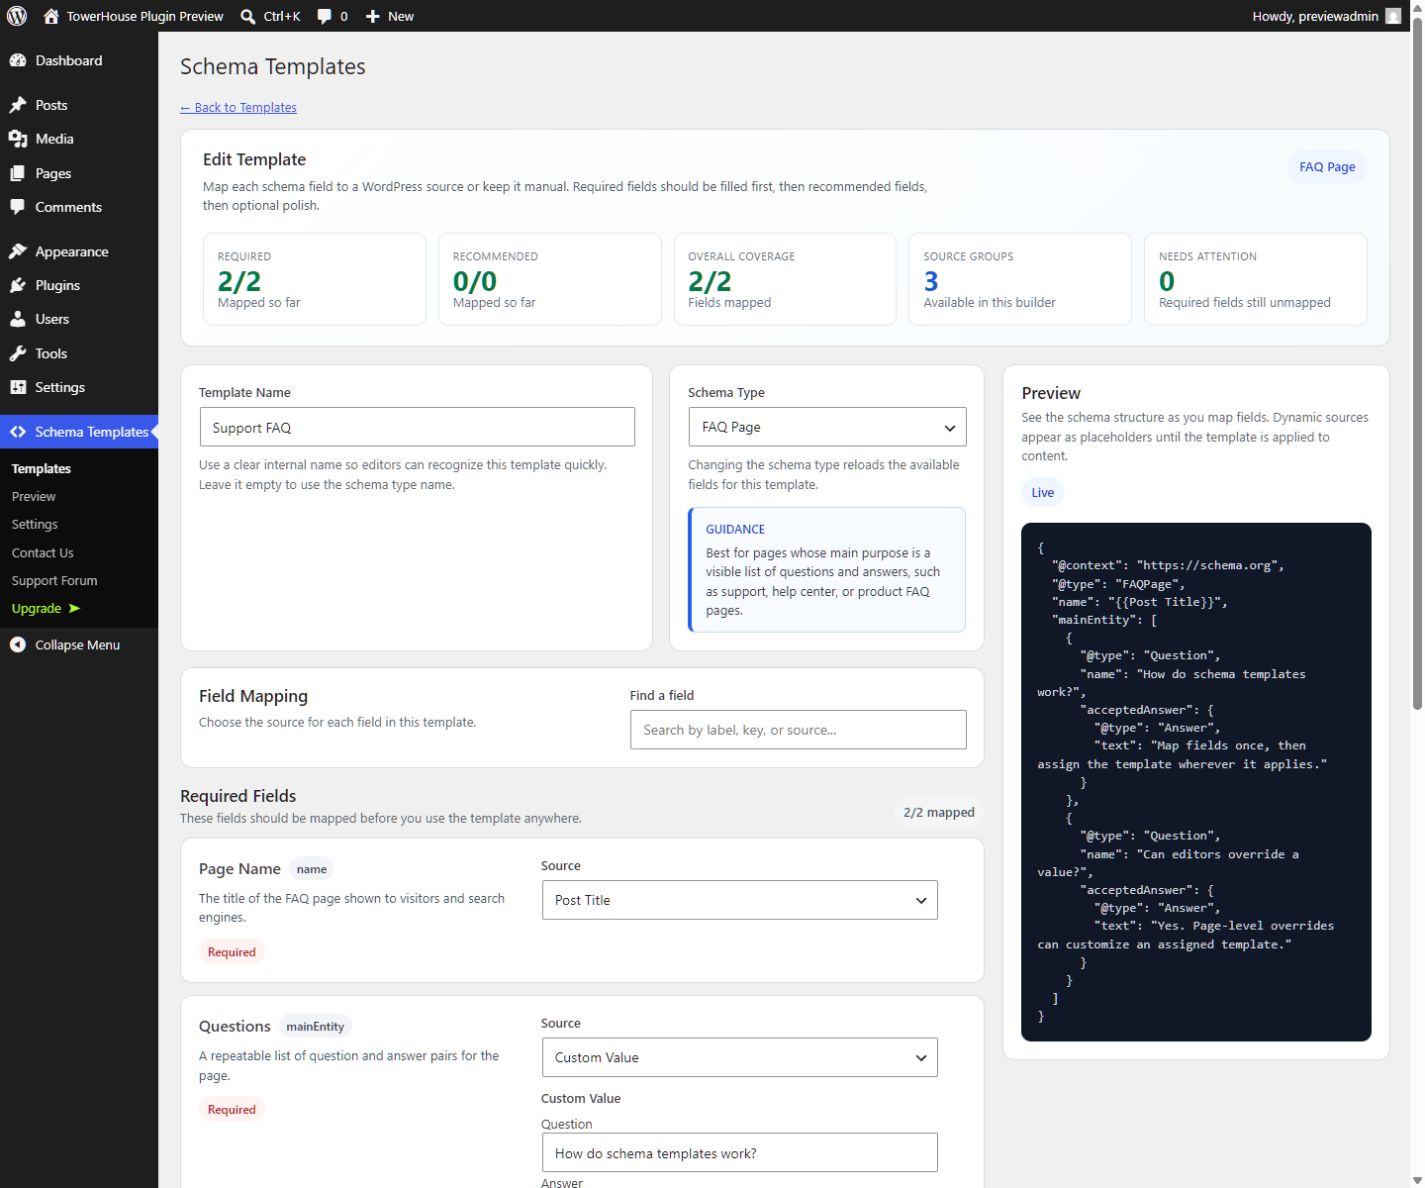Open the Questions source Custom Value dropdown

(739, 1057)
